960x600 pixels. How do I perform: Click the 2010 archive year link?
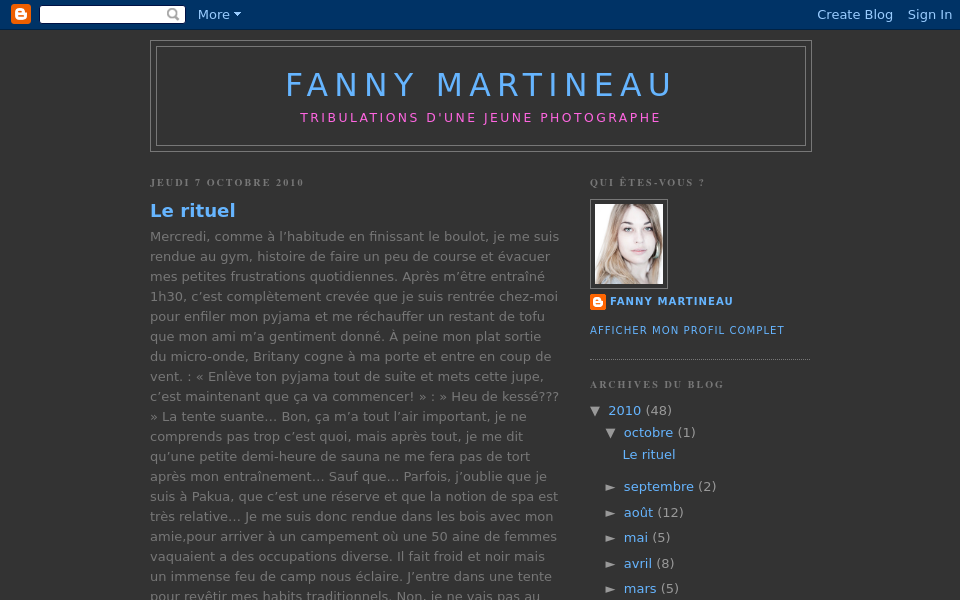coord(625,410)
